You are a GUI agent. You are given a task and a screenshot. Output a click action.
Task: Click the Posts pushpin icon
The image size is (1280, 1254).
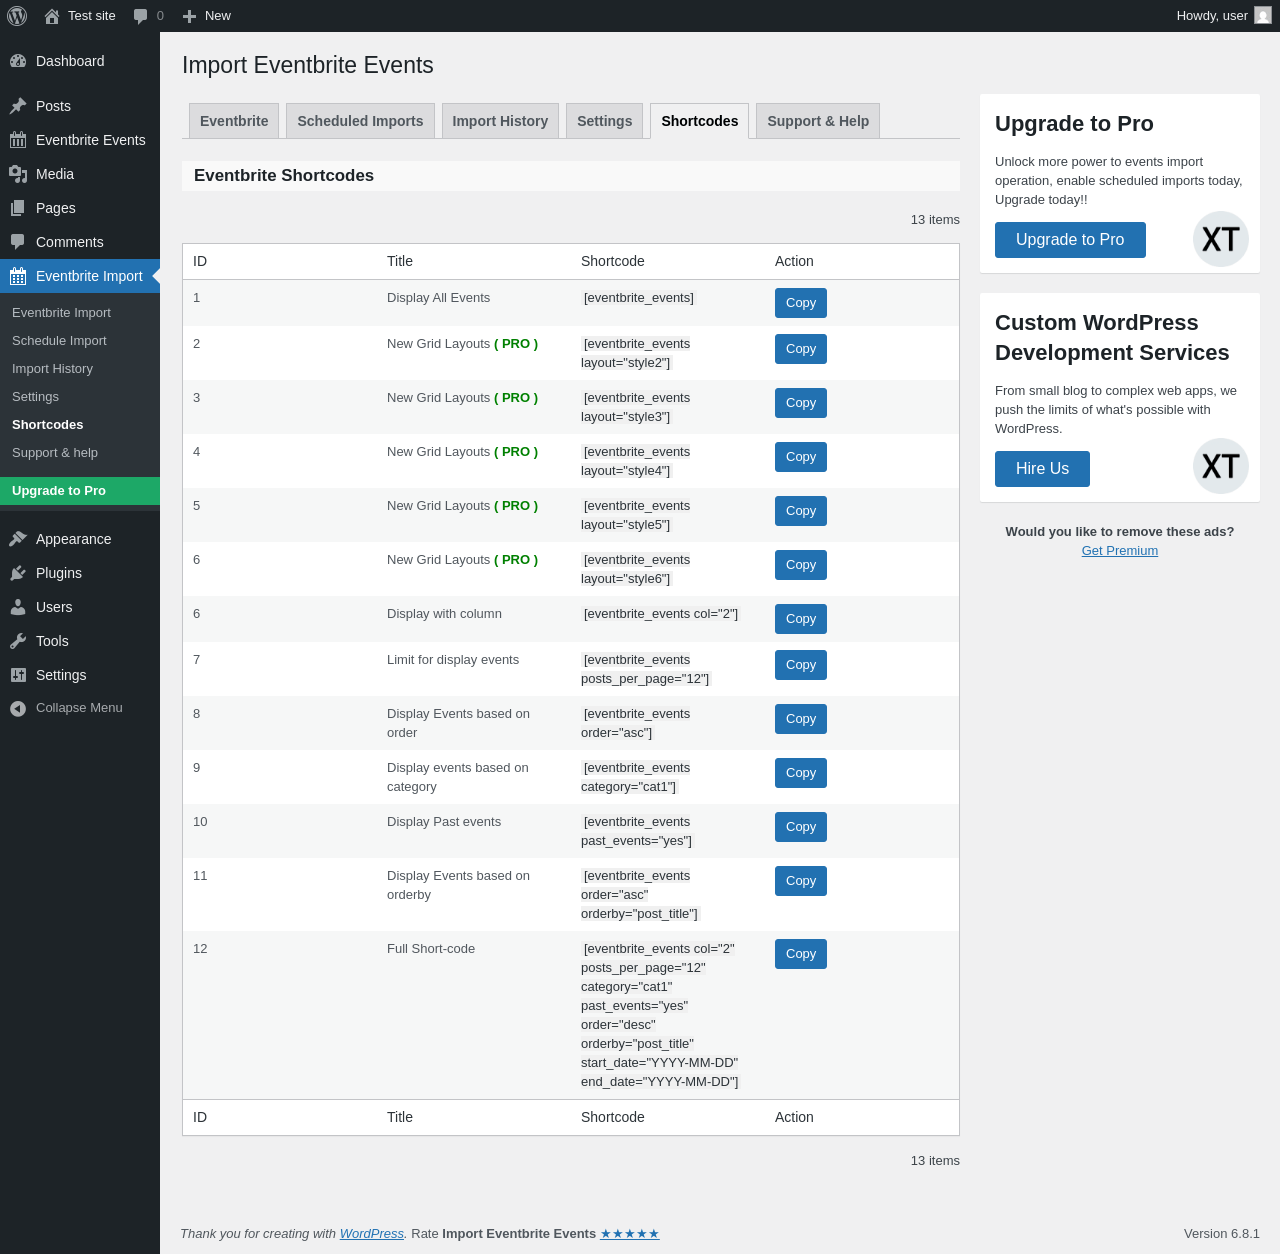(x=18, y=106)
